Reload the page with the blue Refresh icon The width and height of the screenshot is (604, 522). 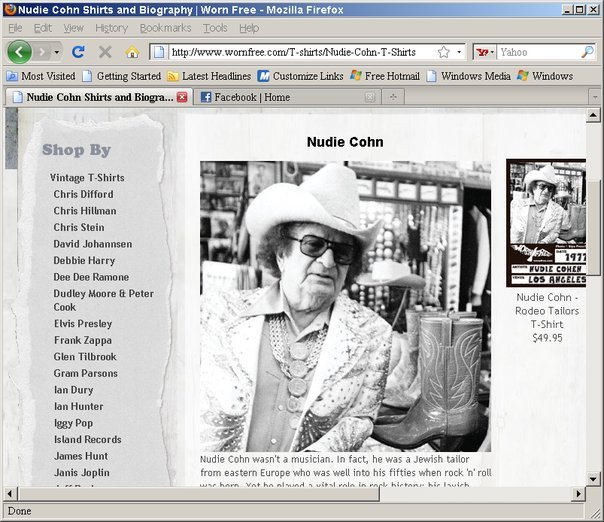click(x=78, y=52)
